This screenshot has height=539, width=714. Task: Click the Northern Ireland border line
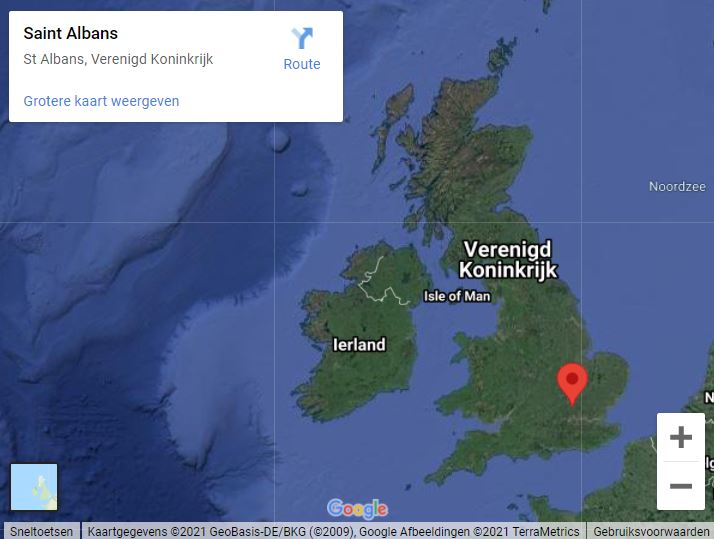[x=381, y=288]
